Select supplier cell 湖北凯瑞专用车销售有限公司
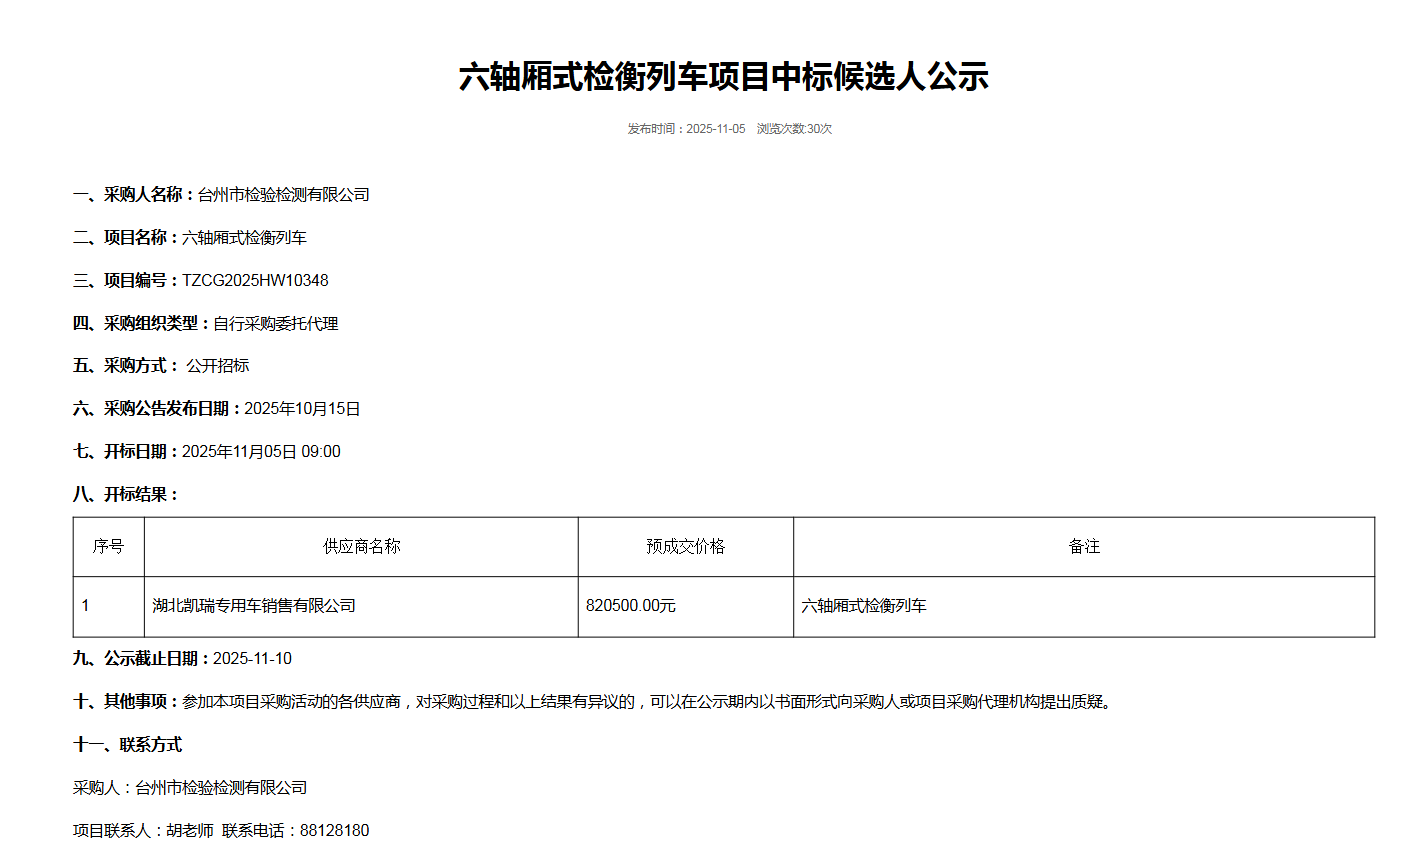Viewport: 1408px width, 863px height. 254,606
